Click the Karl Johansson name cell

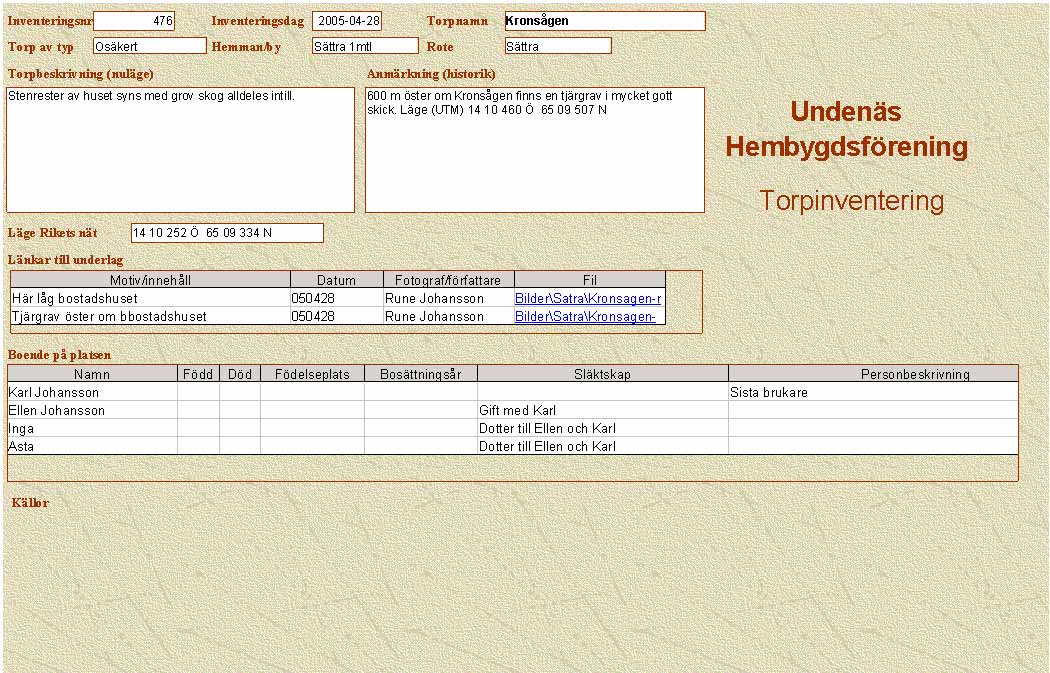click(92, 393)
